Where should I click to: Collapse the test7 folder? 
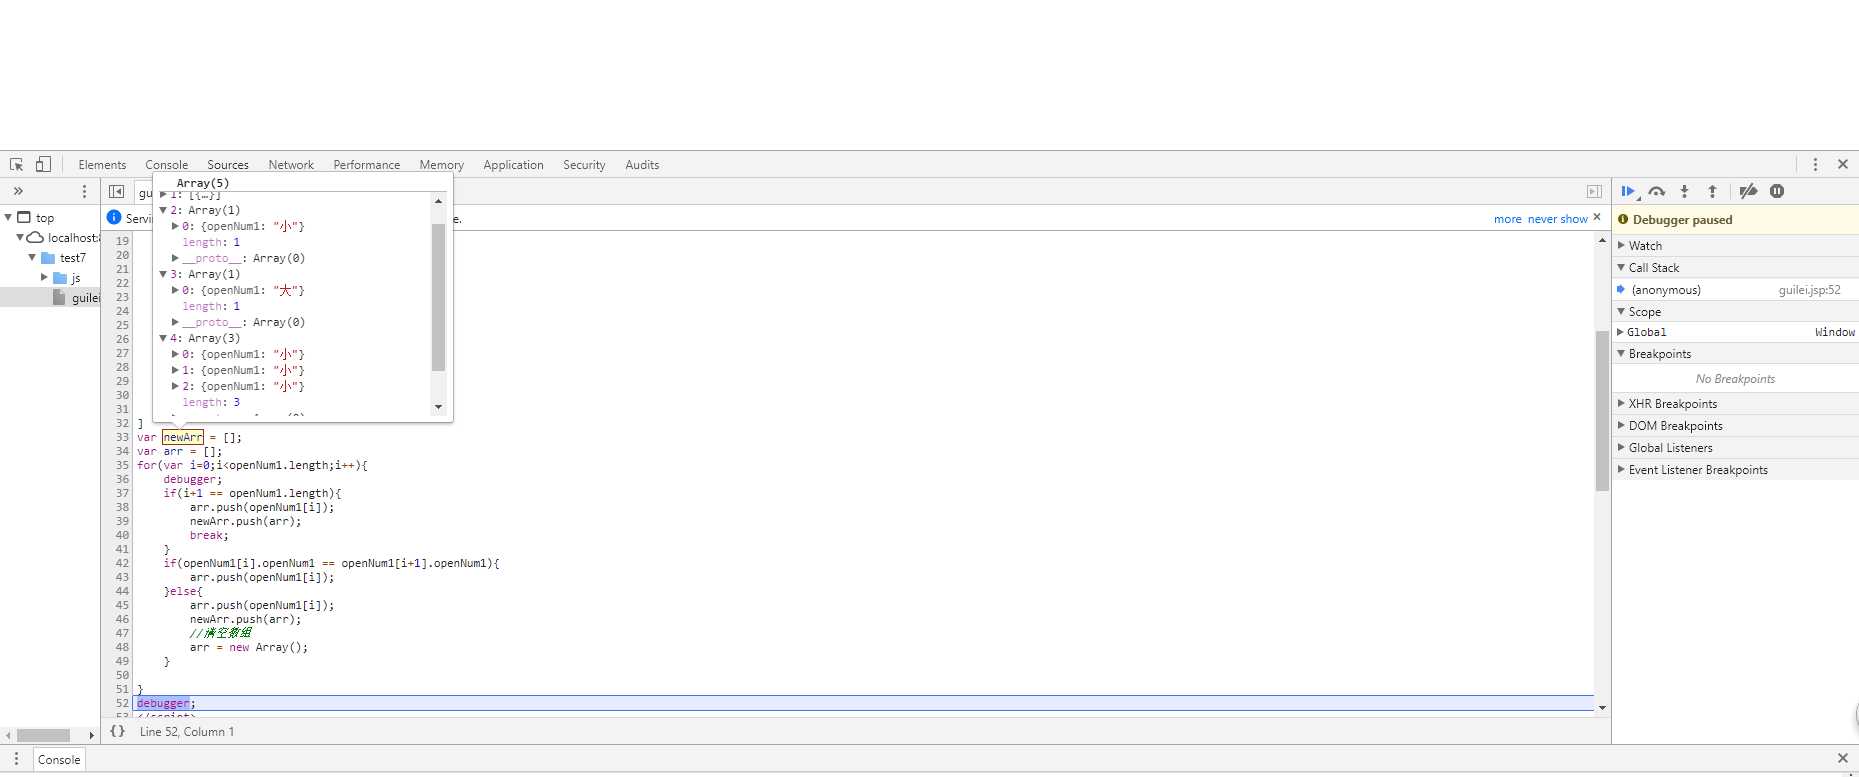pos(32,257)
